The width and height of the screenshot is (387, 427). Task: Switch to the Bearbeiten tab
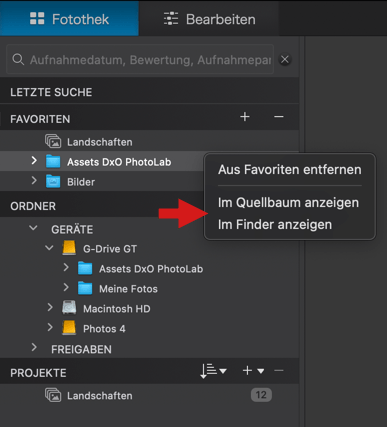pyautogui.click(x=209, y=19)
